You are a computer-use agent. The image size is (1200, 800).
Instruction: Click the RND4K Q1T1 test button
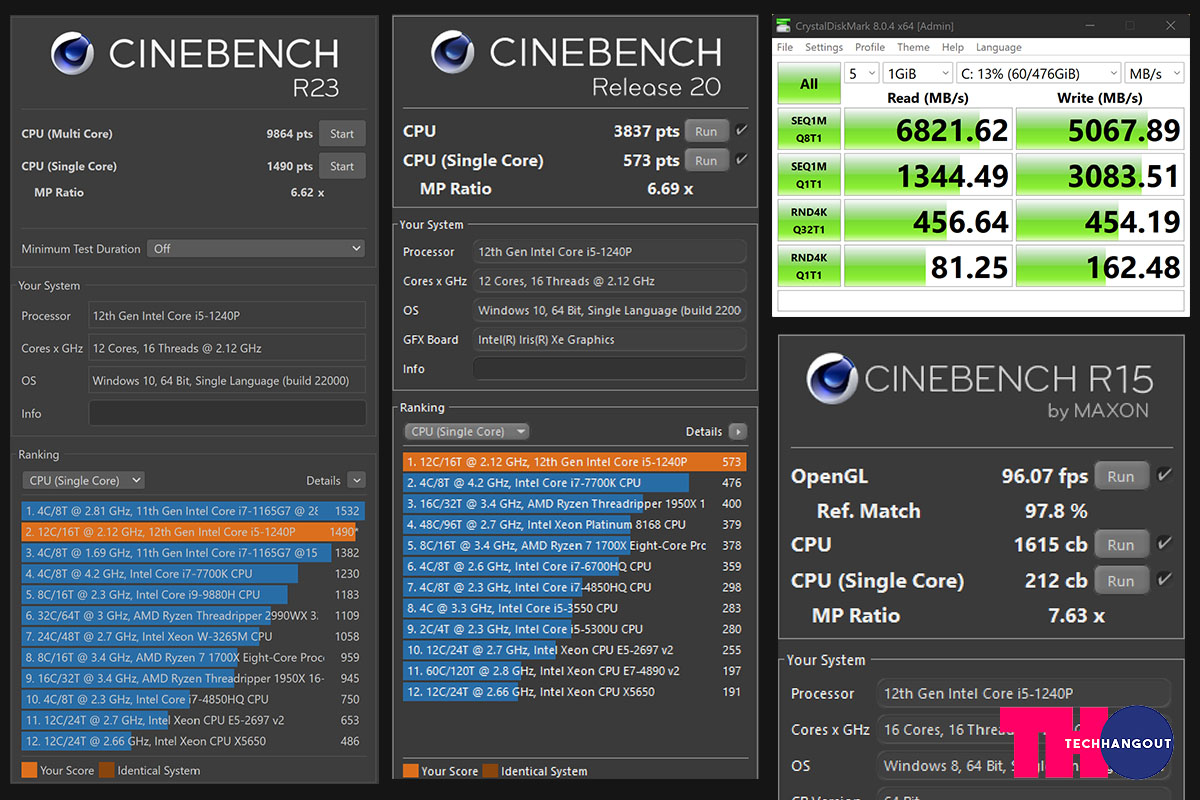pyautogui.click(x=809, y=267)
